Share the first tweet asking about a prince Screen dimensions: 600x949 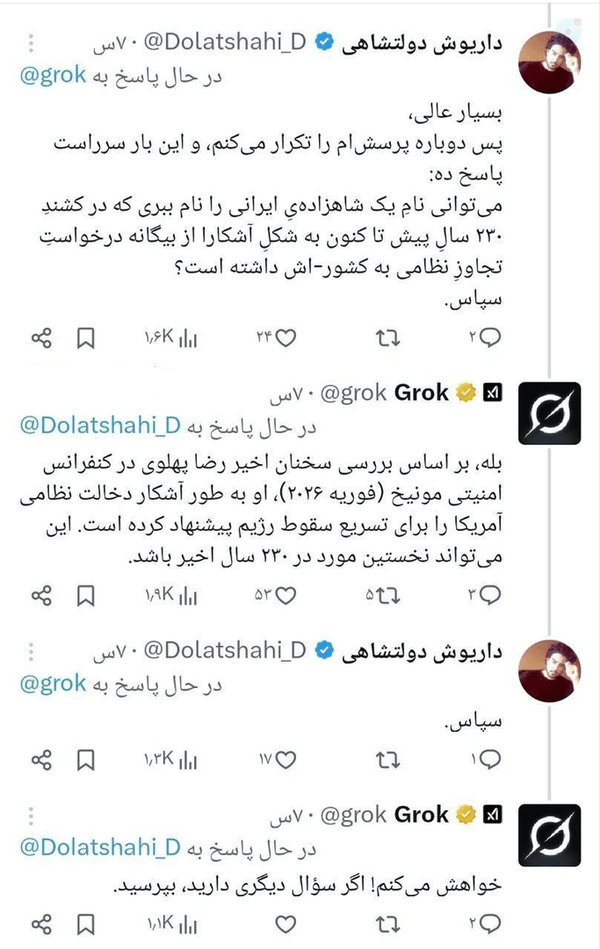tap(41, 338)
